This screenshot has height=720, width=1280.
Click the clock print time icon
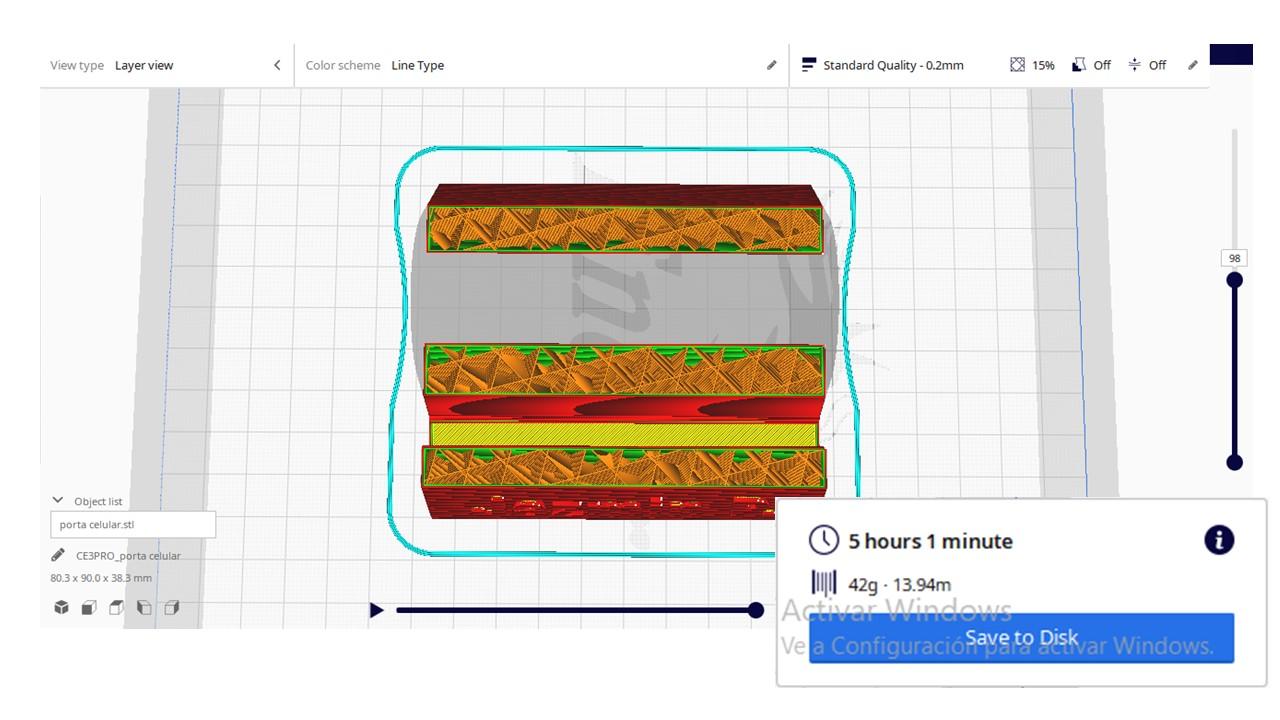point(824,540)
